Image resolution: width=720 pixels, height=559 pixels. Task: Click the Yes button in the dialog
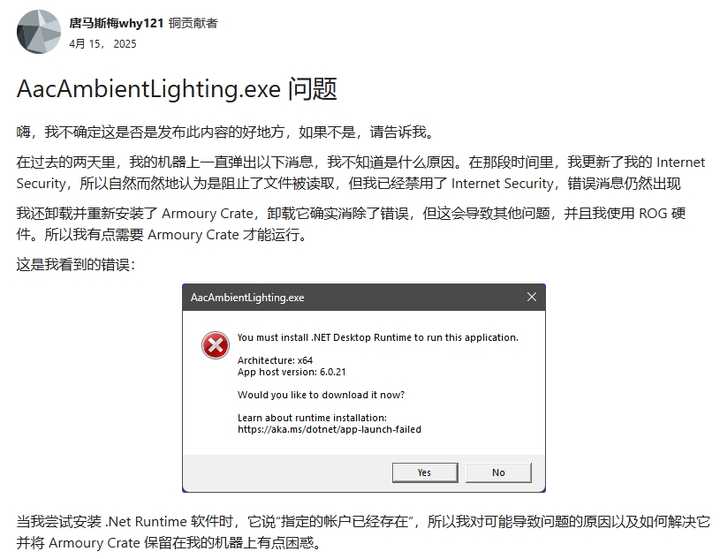(x=425, y=472)
